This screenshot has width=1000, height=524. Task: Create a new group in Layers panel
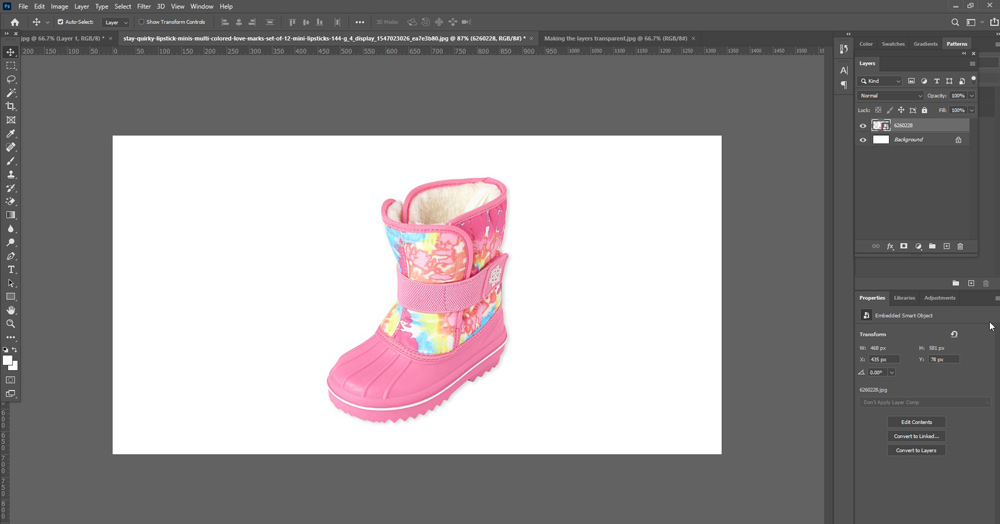932,246
